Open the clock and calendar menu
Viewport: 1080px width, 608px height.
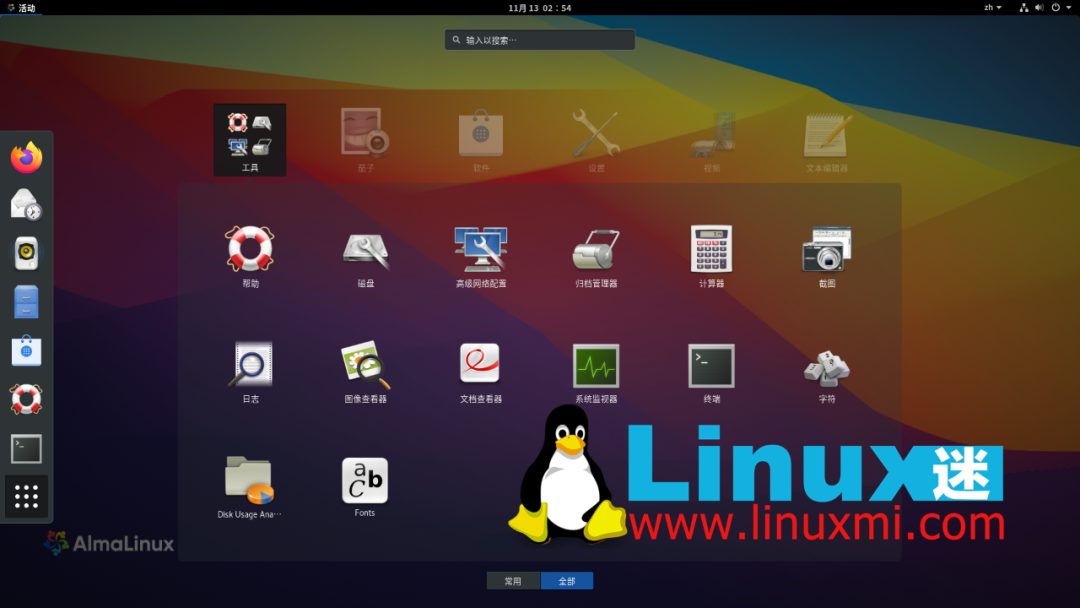(x=540, y=8)
